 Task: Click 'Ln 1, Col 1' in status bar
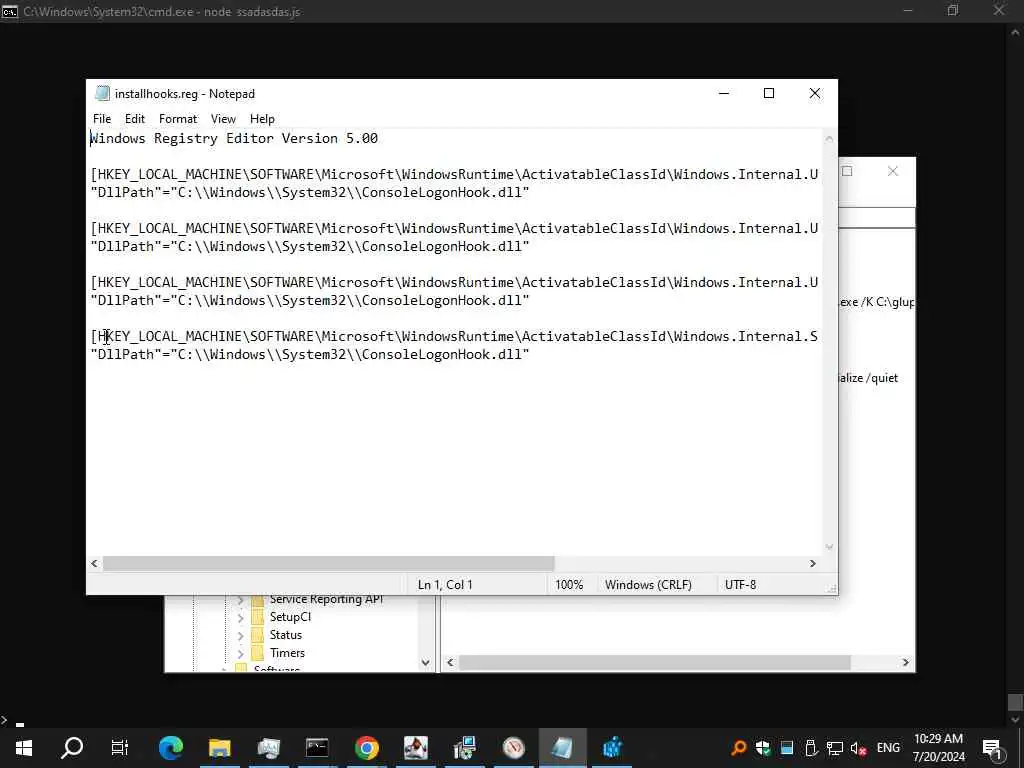click(x=445, y=585)
